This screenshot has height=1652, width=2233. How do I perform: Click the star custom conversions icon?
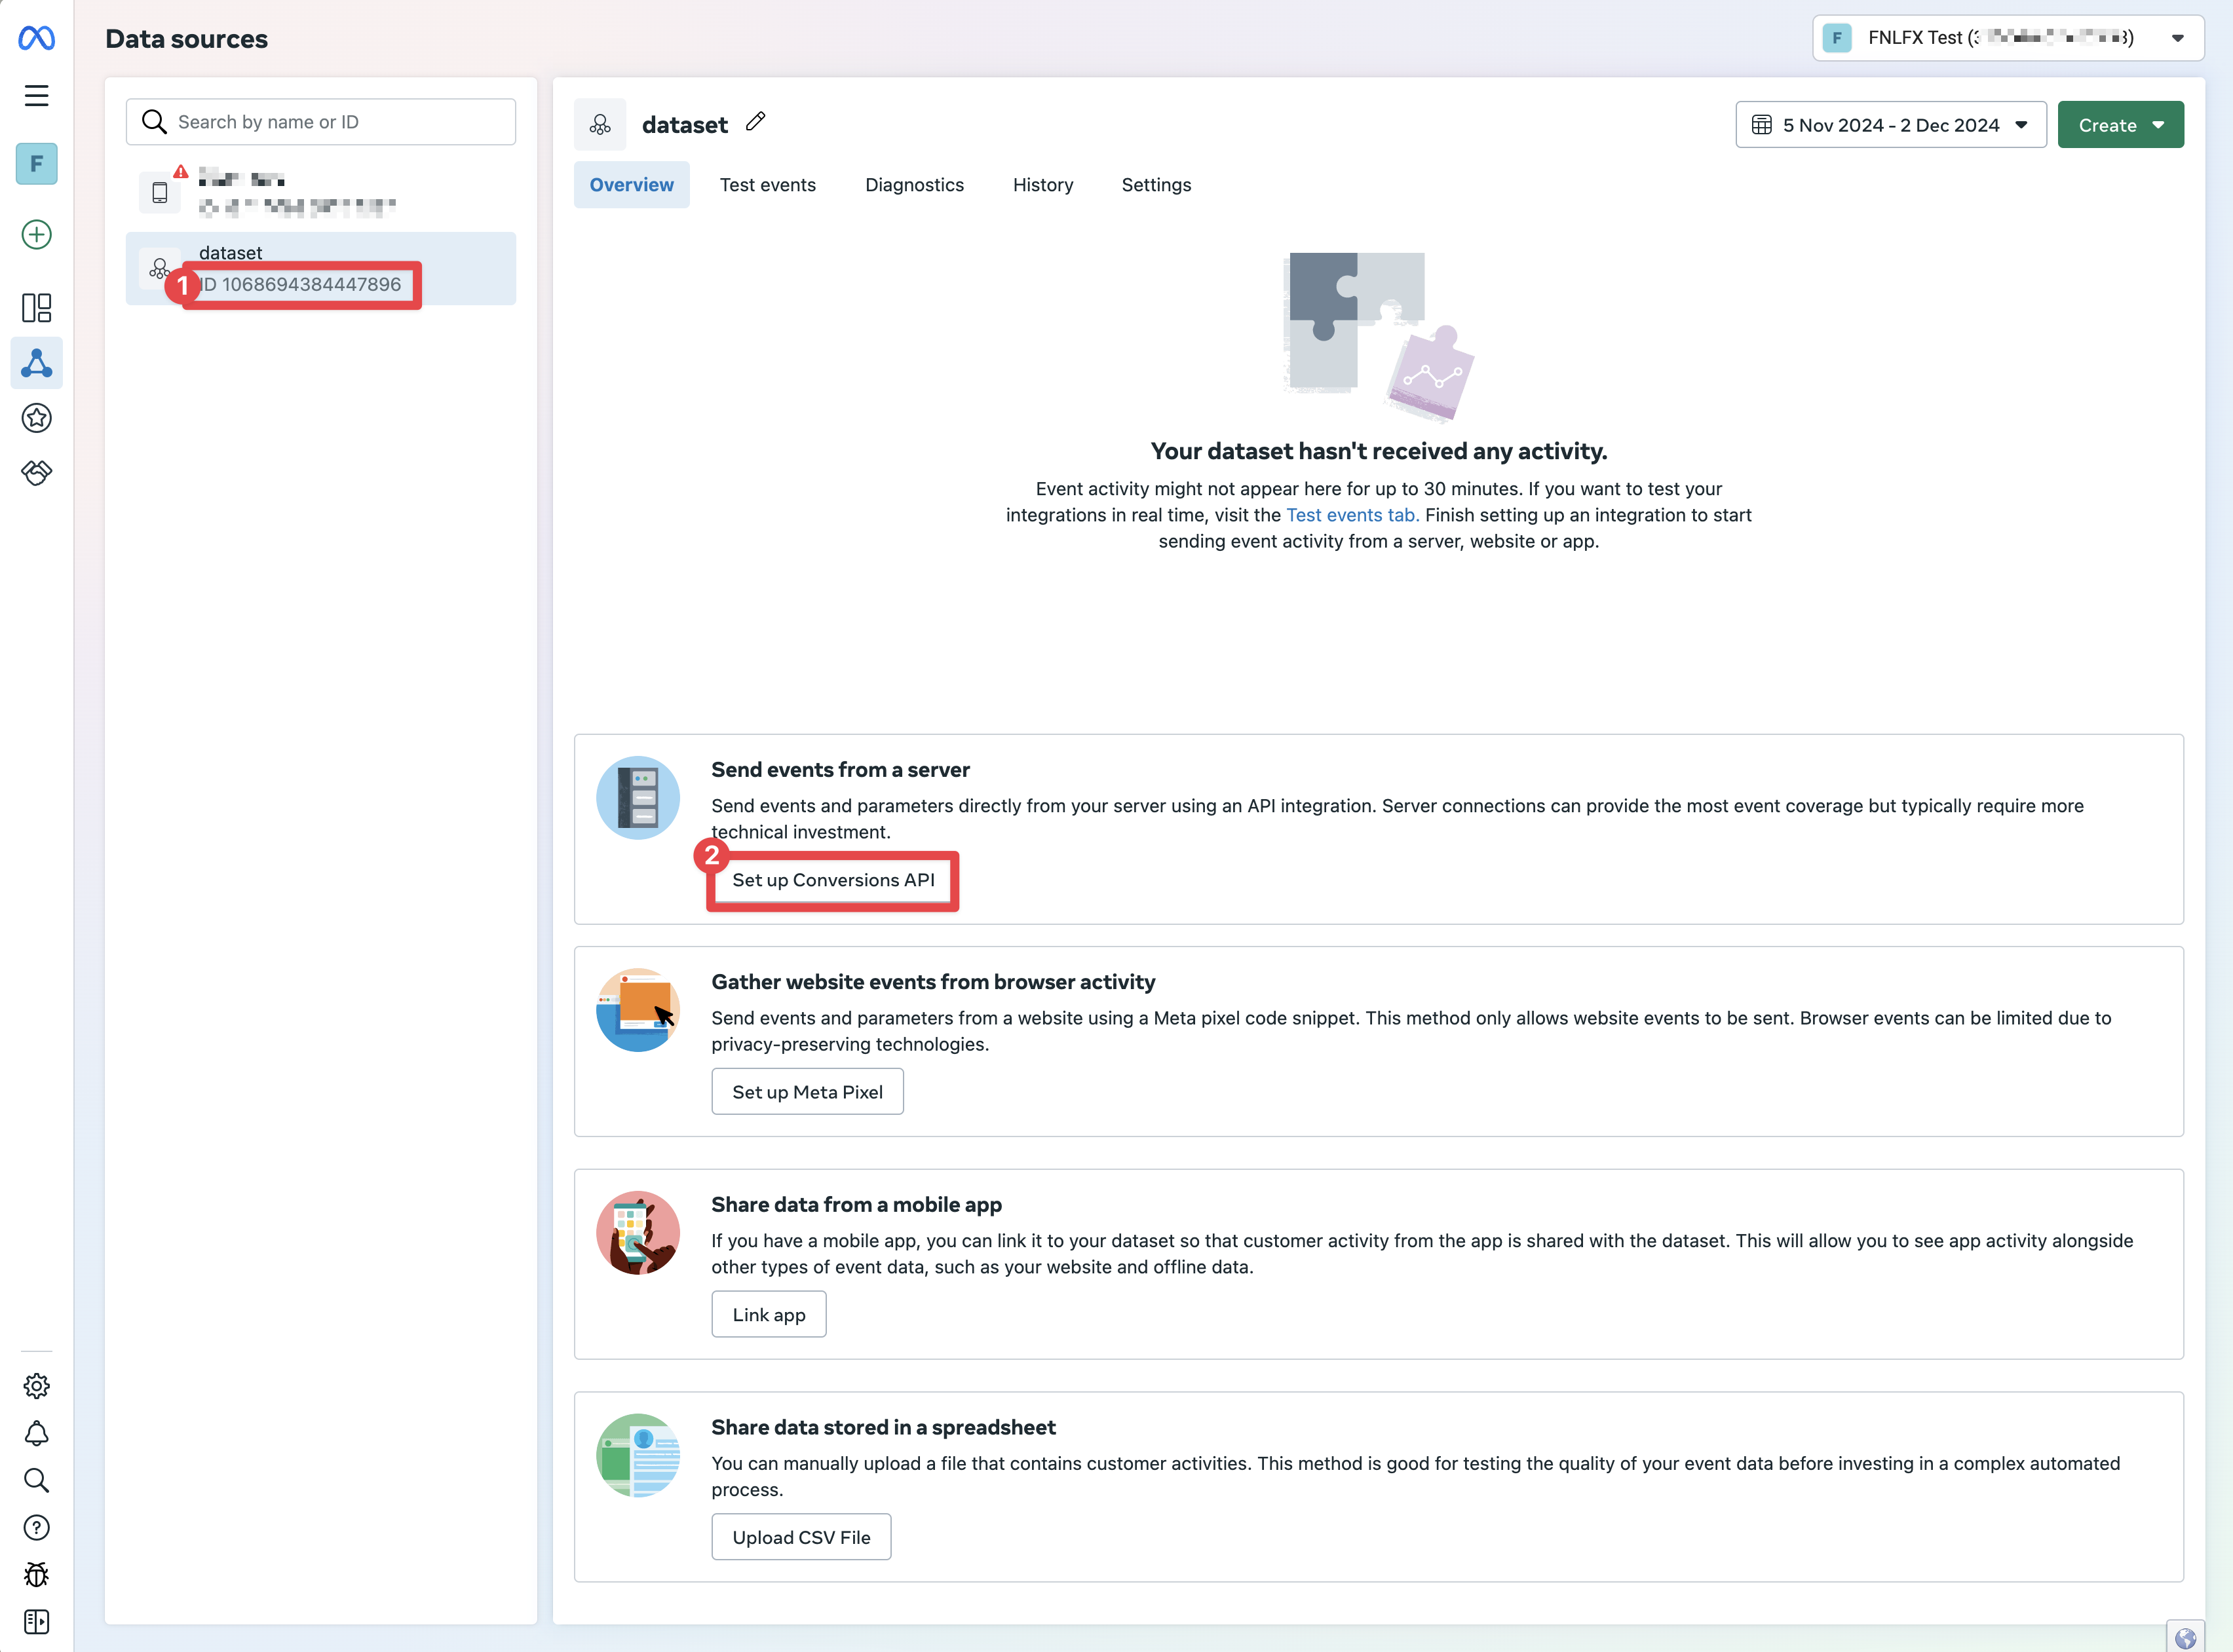(x=36, y=418)
